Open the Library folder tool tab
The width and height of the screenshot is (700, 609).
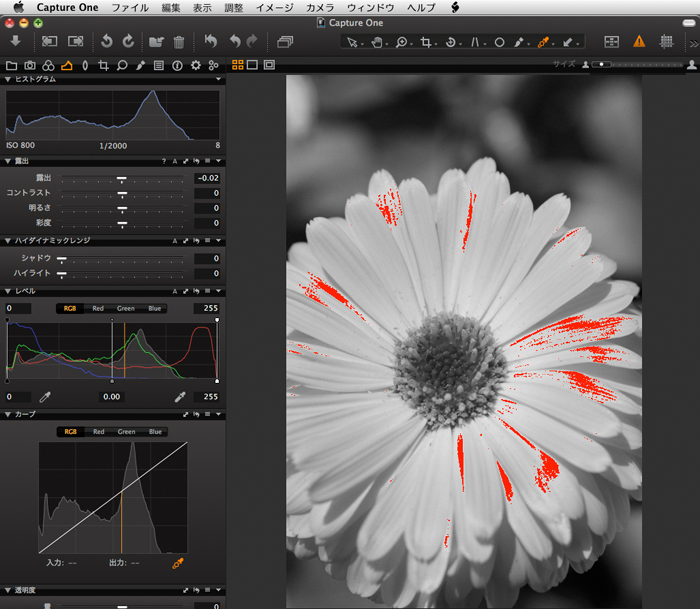[12, 66]
